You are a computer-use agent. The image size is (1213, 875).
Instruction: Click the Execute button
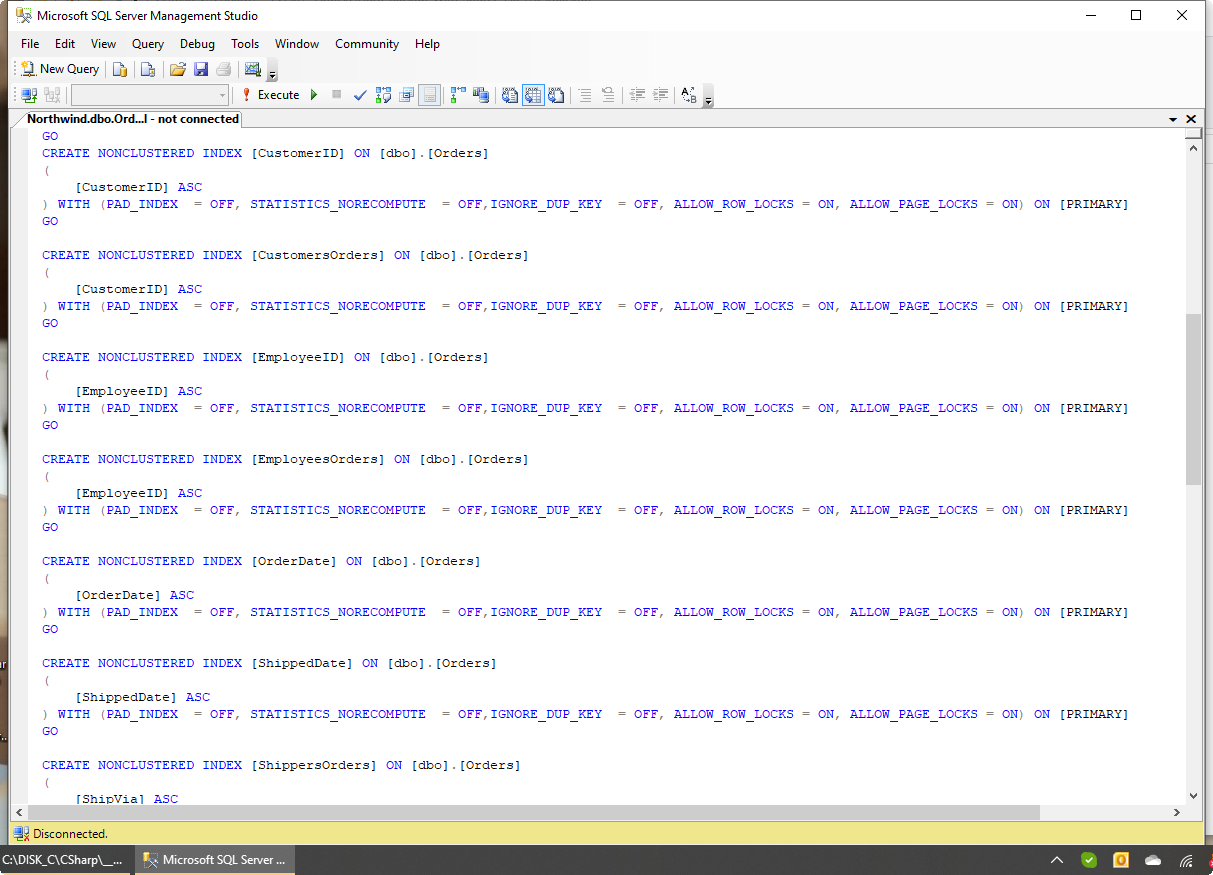[x=270, y=95]
